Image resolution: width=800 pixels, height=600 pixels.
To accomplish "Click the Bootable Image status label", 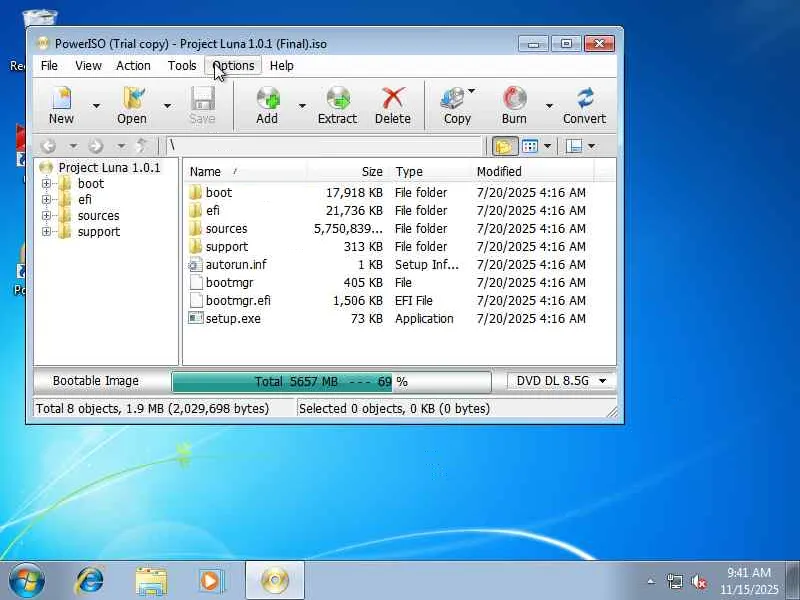I will (96, 381).
